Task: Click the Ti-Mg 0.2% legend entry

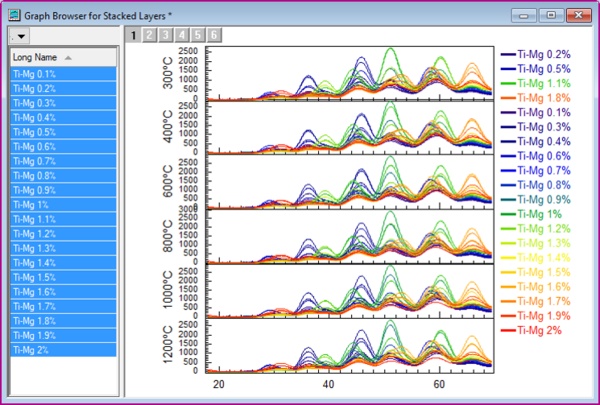Action: click(x=536, y=54)
